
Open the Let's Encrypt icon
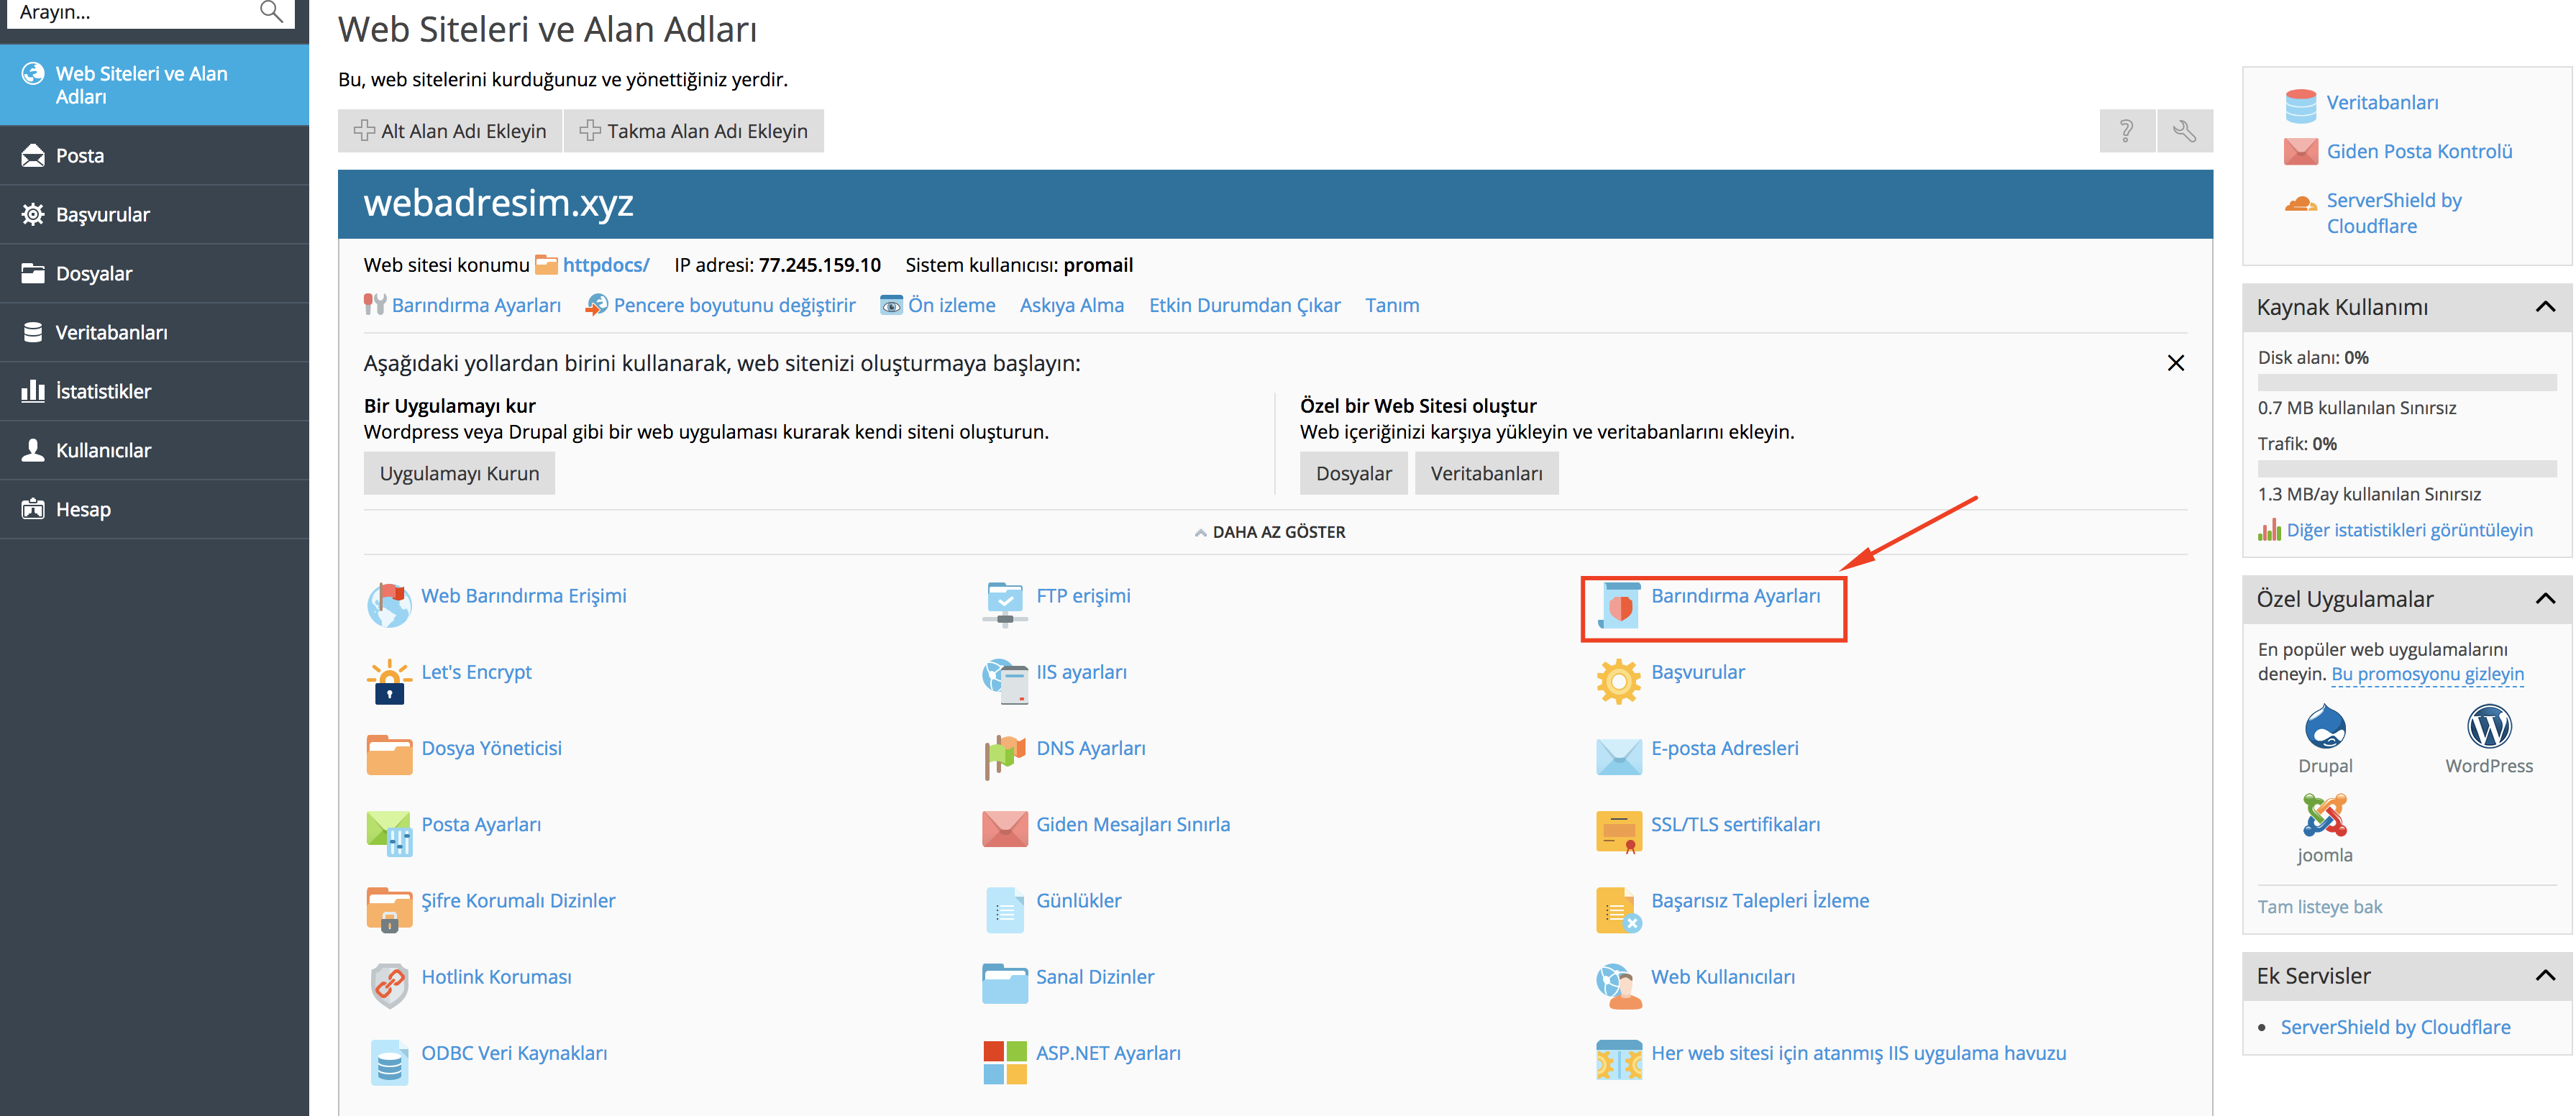click(x=389, y=682)
